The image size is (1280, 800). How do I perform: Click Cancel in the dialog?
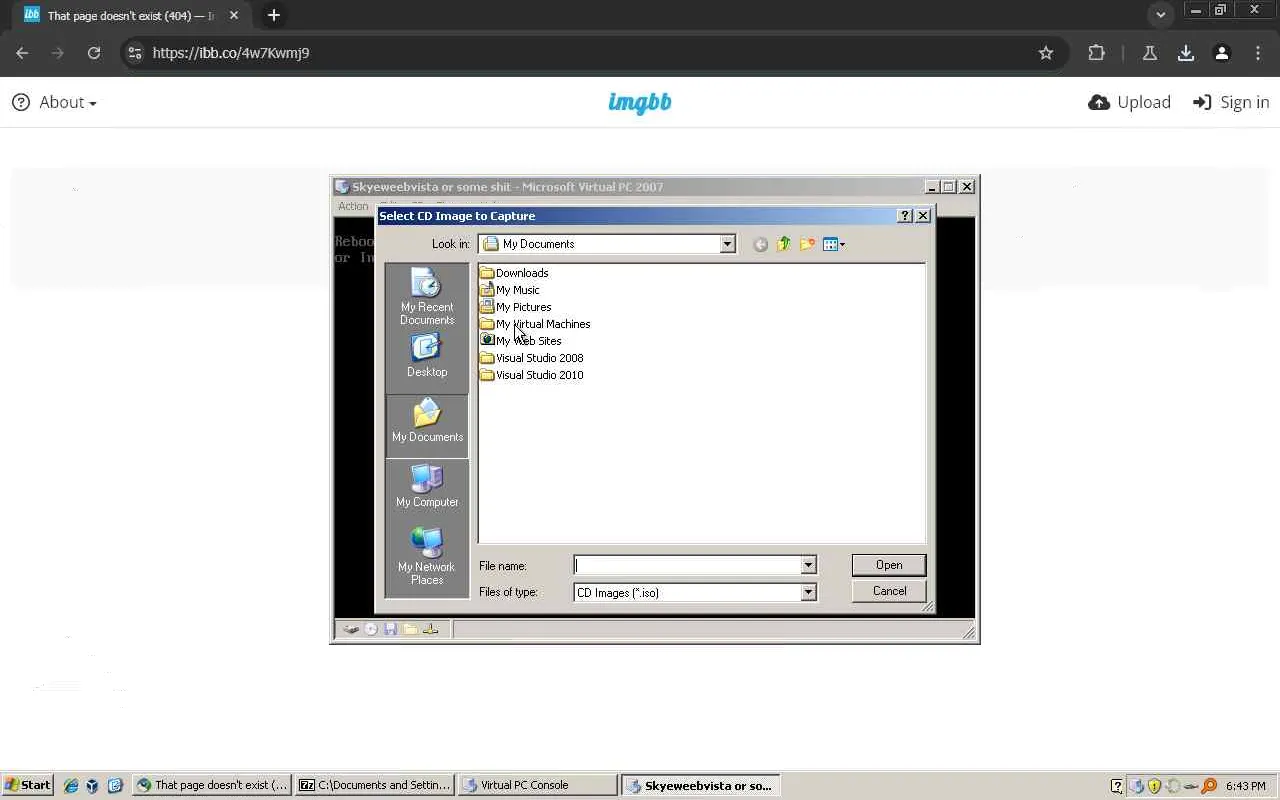(x=889, y=591)
